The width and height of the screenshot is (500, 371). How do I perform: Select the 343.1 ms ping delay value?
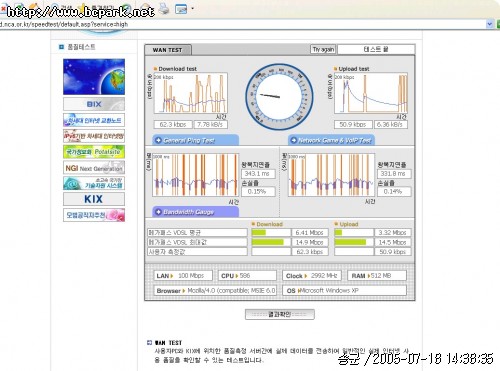[x=258, y=174]
